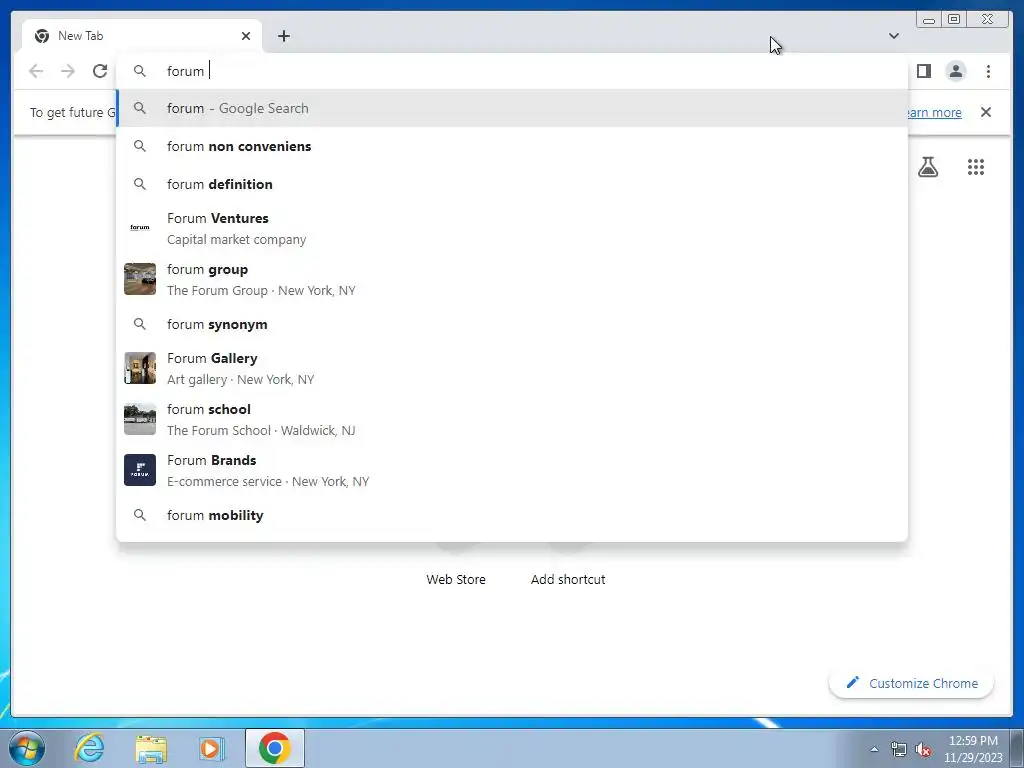Screen dimensions: 1024x768
Task: Toggle the Chrome side panel
Action: point(923,71)
